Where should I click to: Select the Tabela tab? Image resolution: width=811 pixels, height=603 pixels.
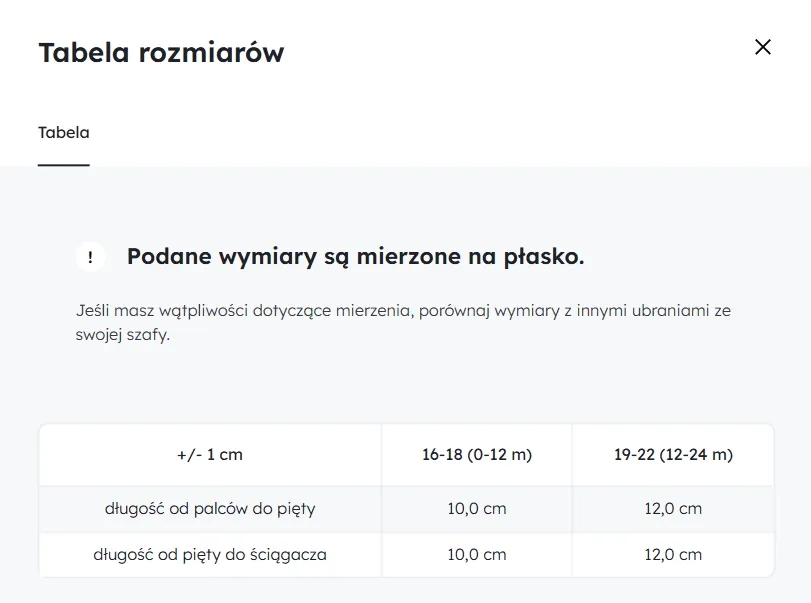pyautogui.click(x=63, y=131)
